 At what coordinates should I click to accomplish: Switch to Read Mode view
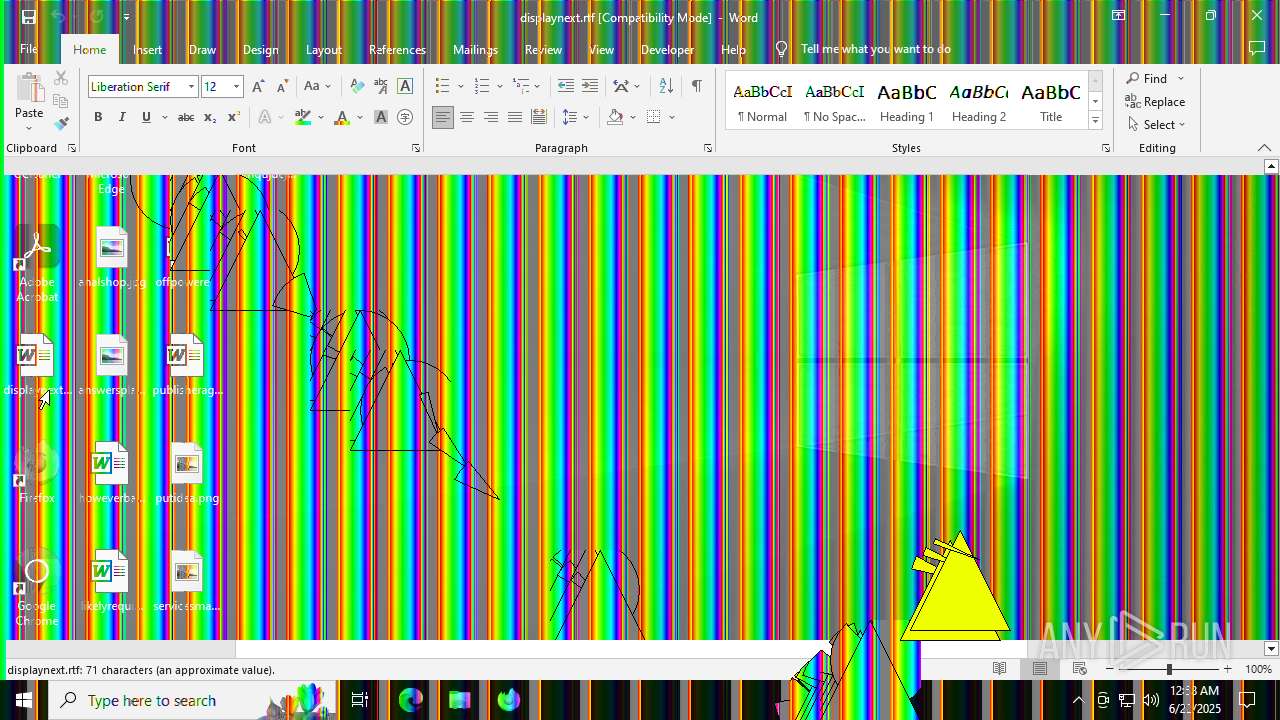tap(1000, 669)
